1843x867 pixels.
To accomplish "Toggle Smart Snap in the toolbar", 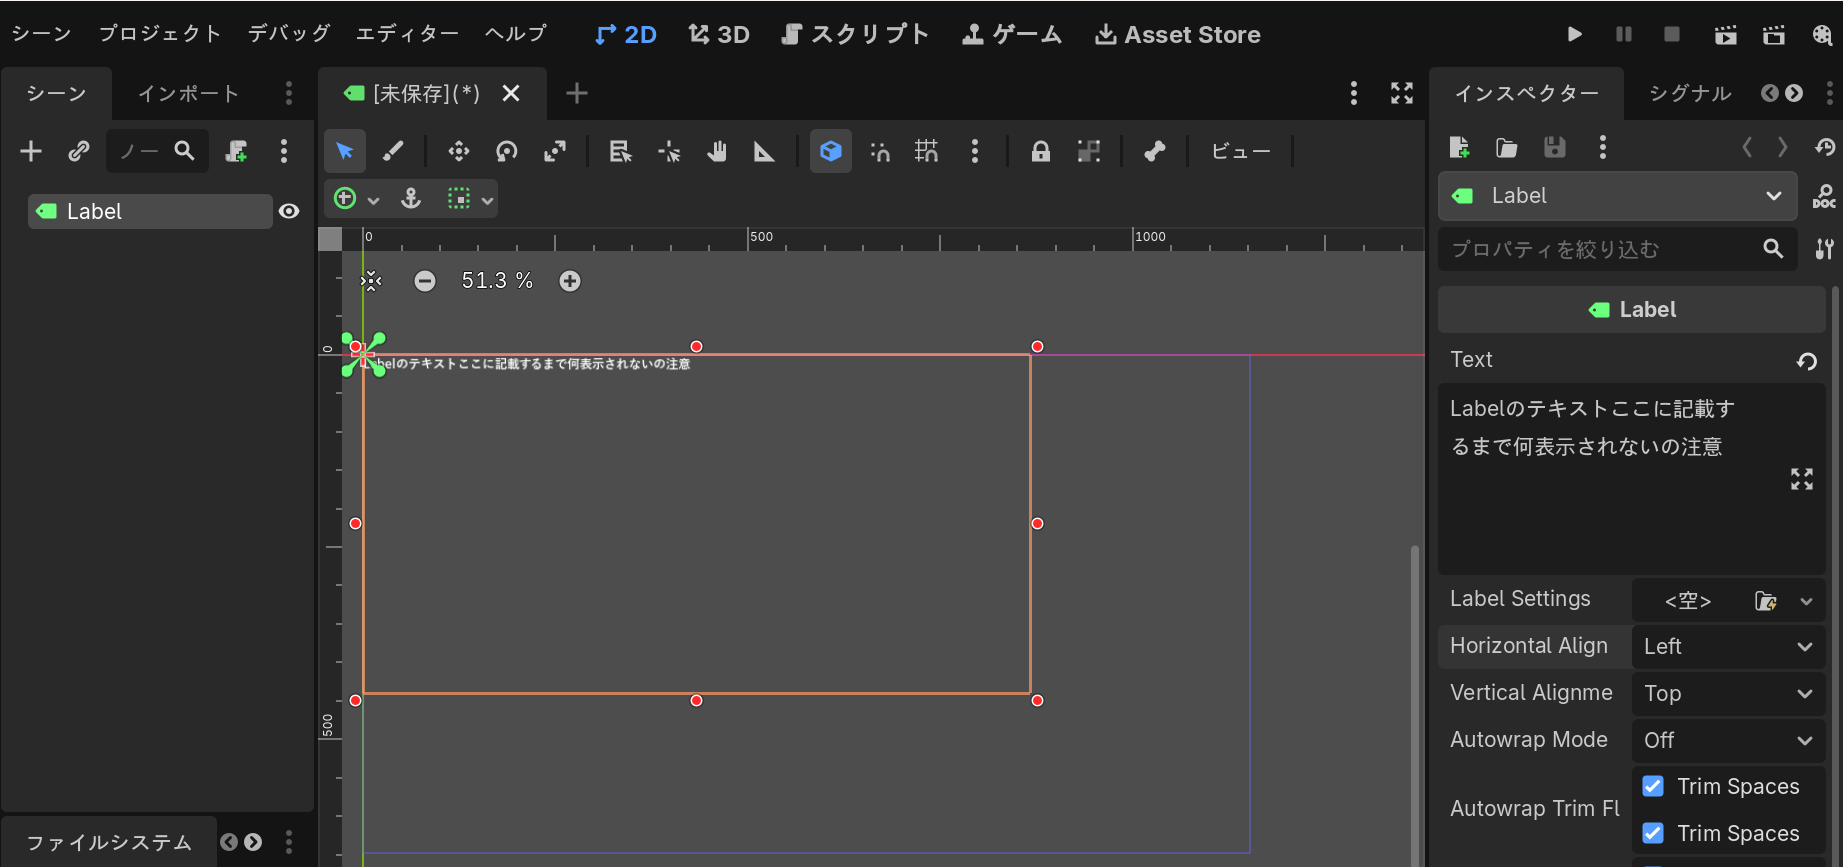I will click(880, 151).
